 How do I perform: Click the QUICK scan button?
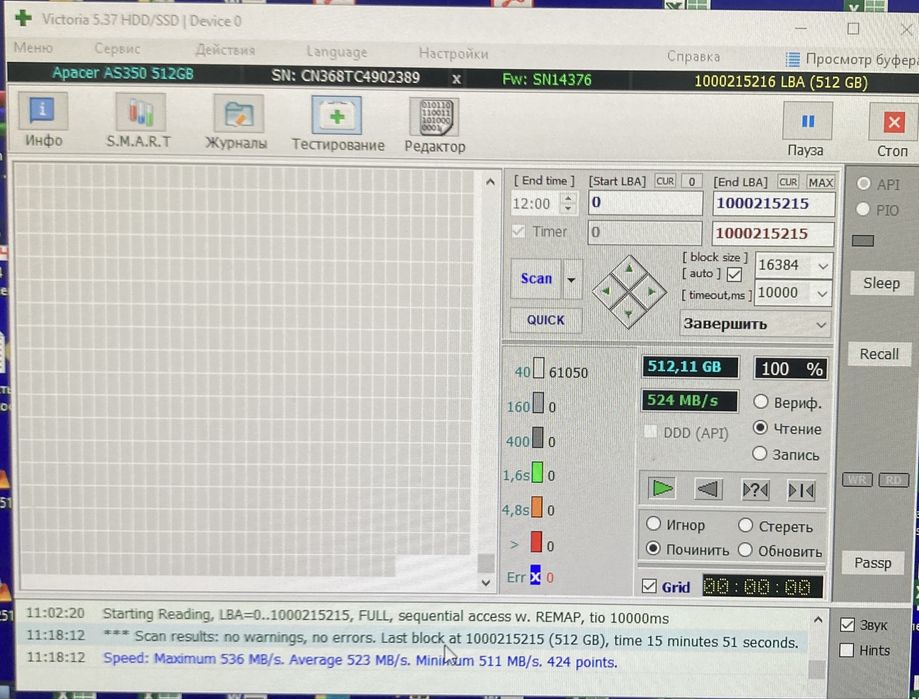pos(545,320)
